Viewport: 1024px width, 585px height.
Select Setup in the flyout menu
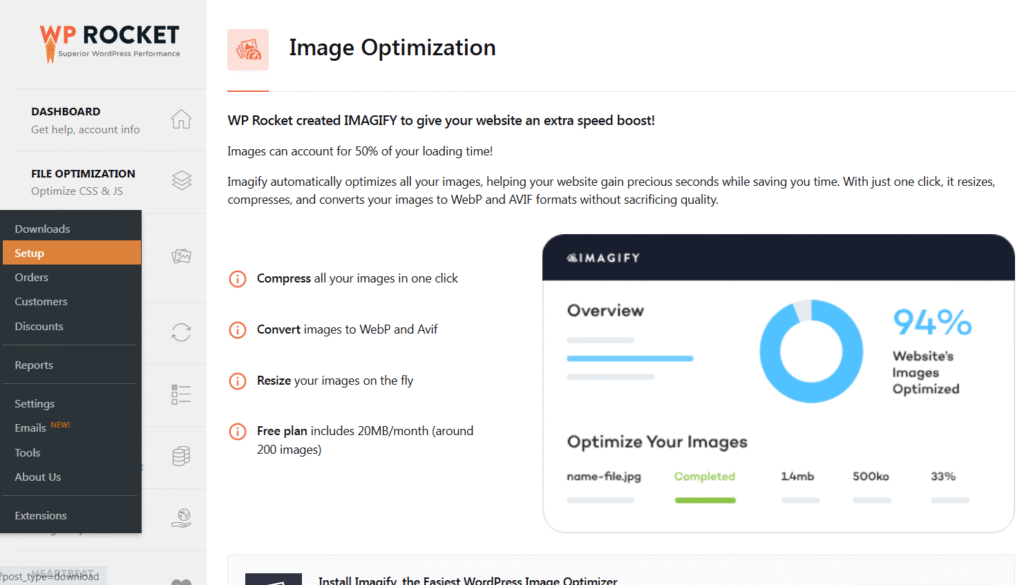(x=30, y=253)
